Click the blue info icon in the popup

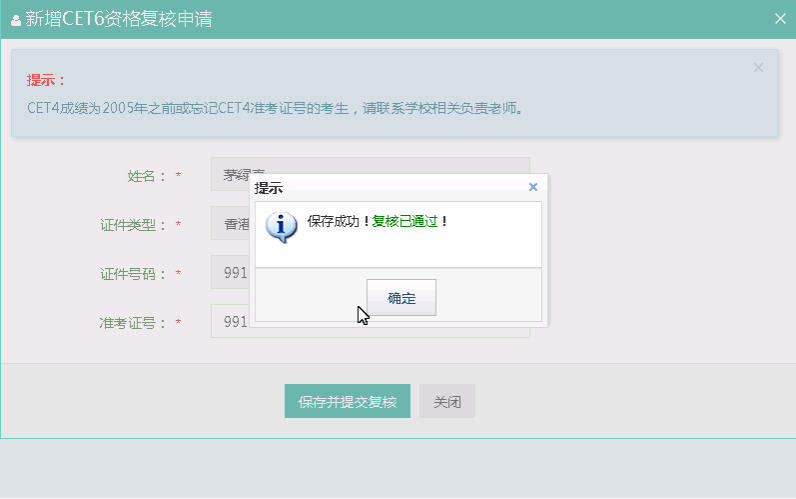pyautogui.click(x=281, y=227)
